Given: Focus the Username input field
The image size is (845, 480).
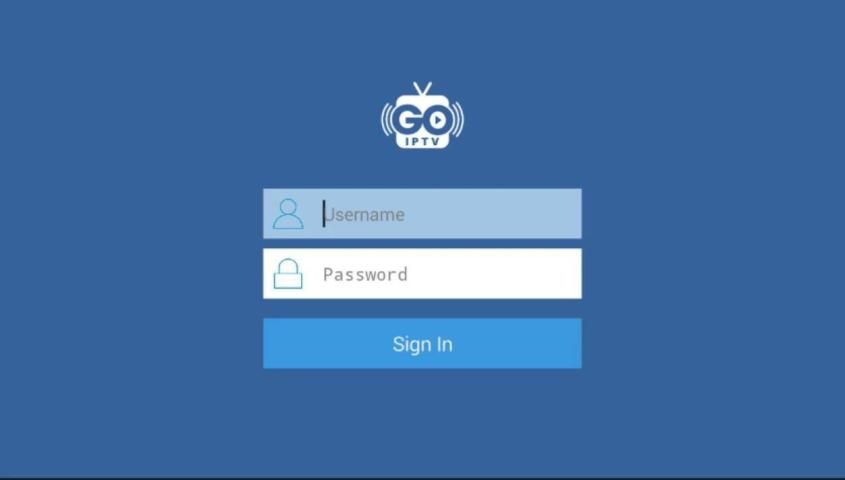Looking at the screenshot, I should [422, 213].
